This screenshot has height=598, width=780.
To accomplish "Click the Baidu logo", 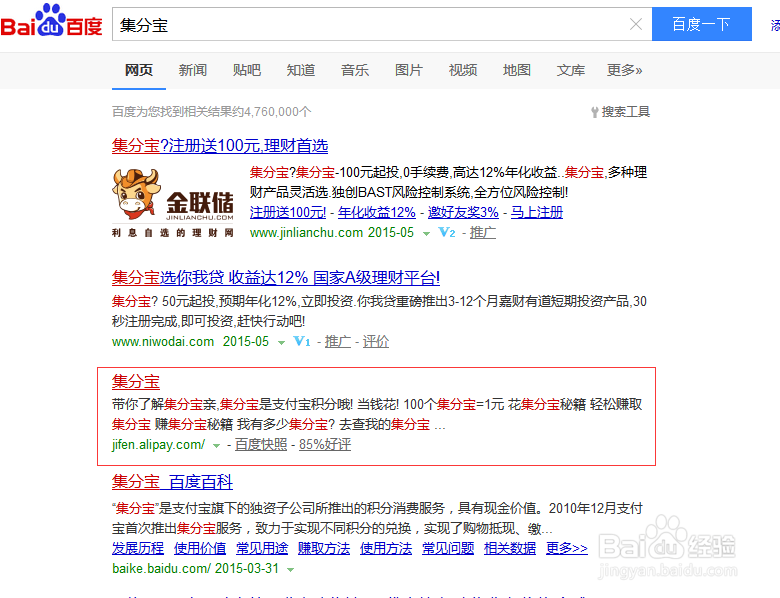I will [51, 22].
